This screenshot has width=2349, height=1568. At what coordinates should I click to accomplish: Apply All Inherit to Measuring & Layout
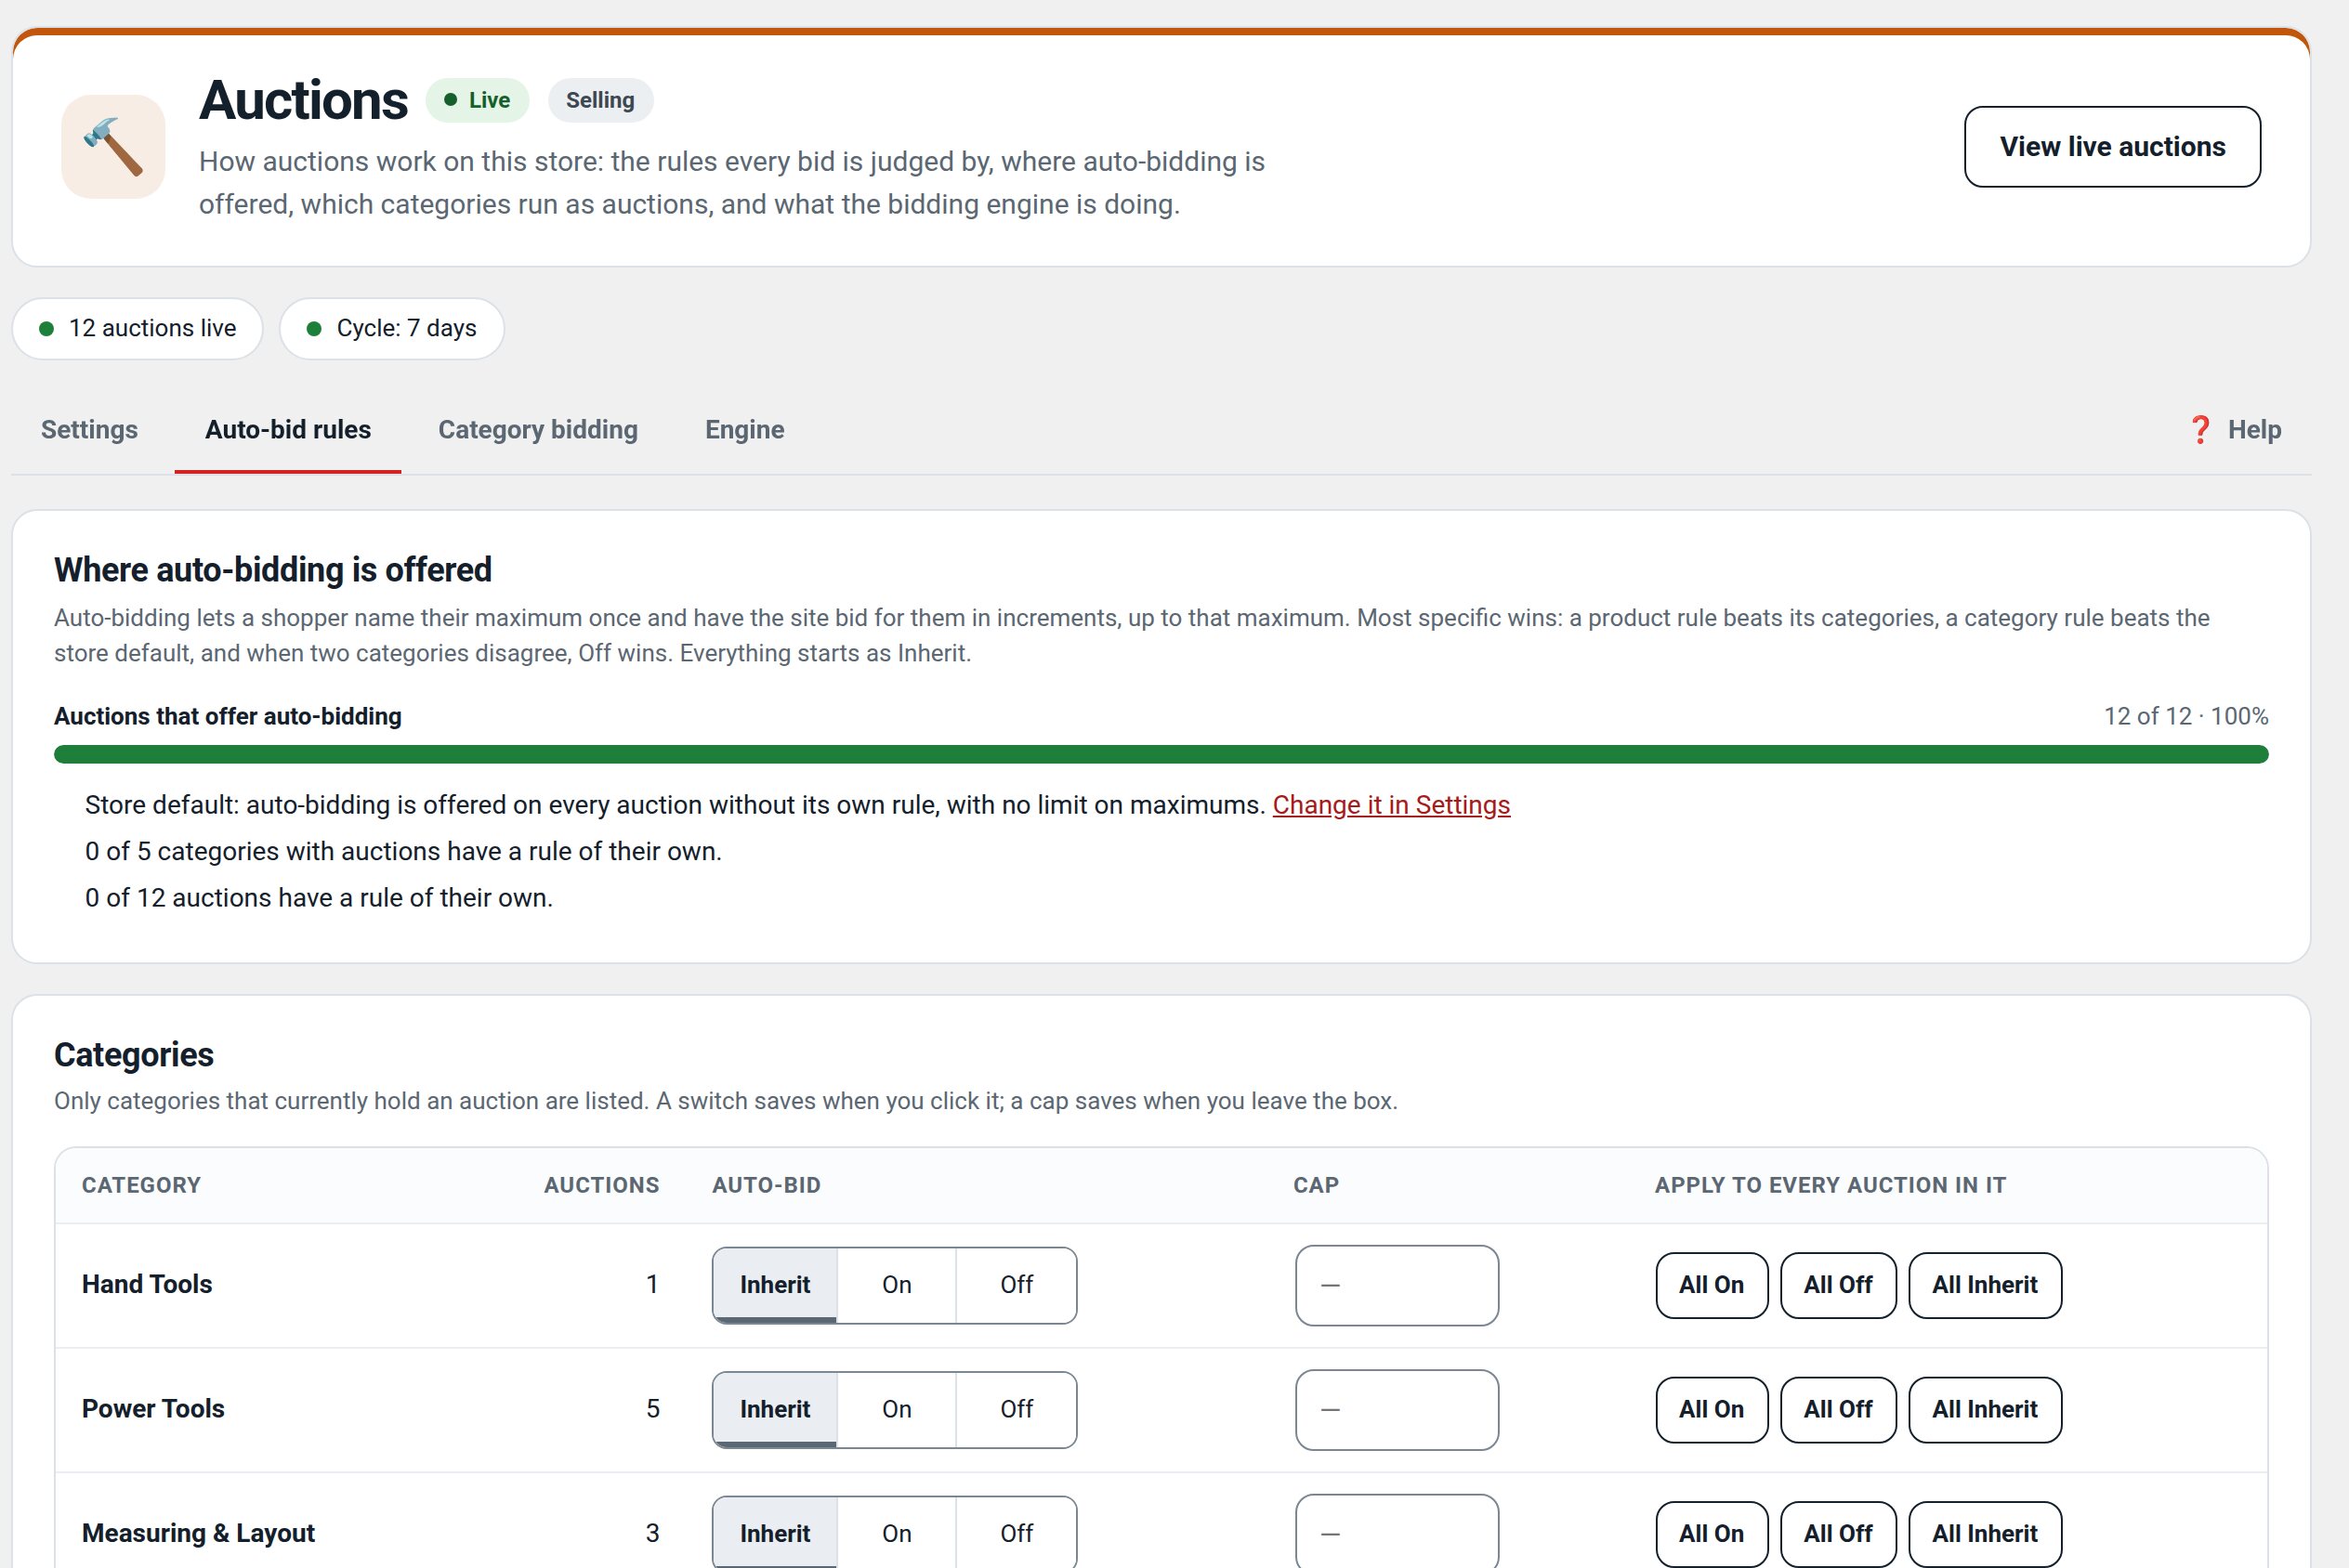(1984, 1533)
